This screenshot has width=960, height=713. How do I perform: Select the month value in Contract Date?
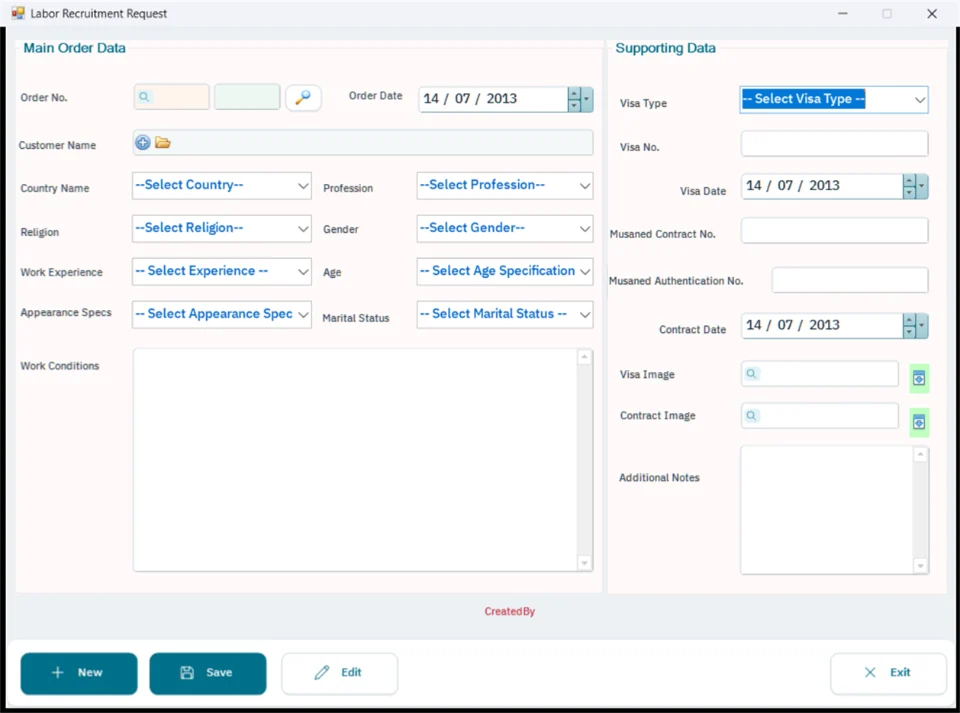[x=785, y=325]
